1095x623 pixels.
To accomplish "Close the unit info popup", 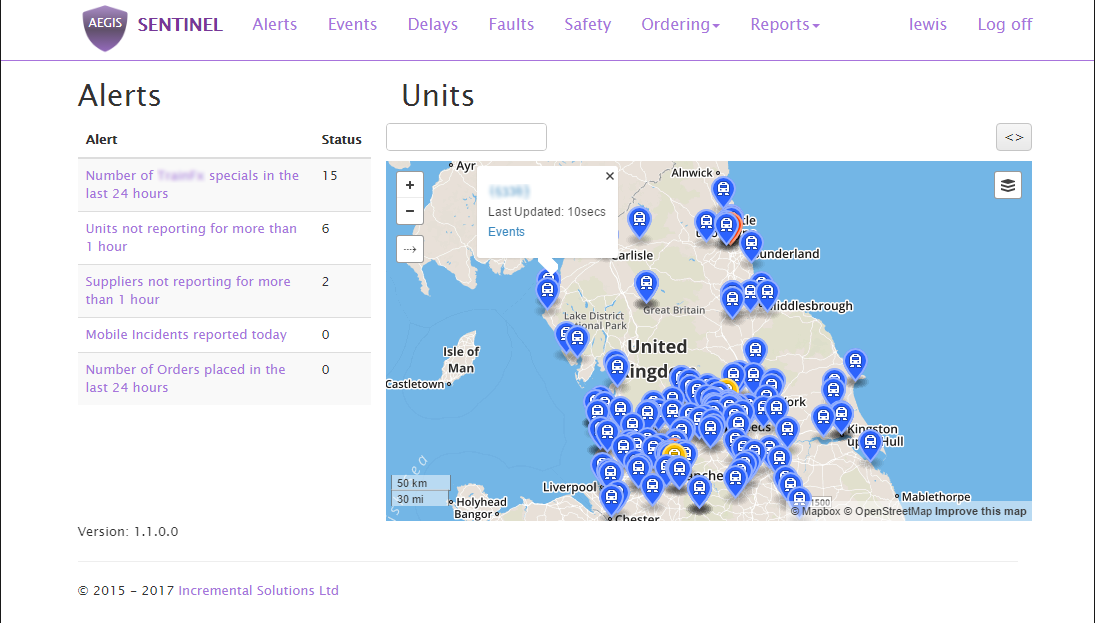I will click(x=610, y=176).
